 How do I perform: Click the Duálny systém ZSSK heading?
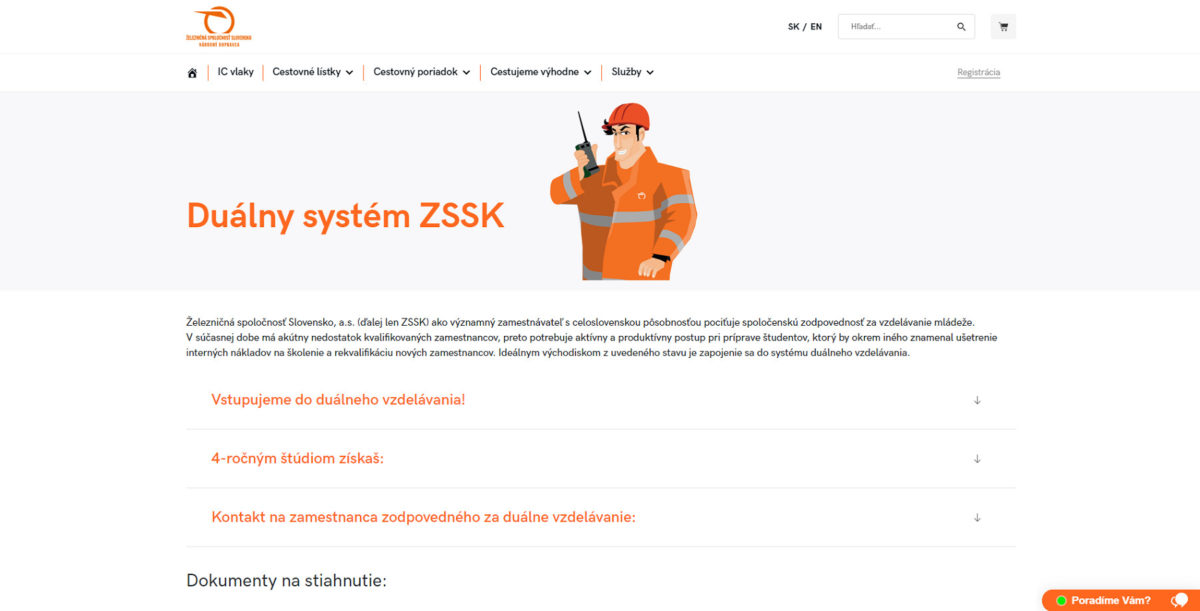tap(345, 215)
